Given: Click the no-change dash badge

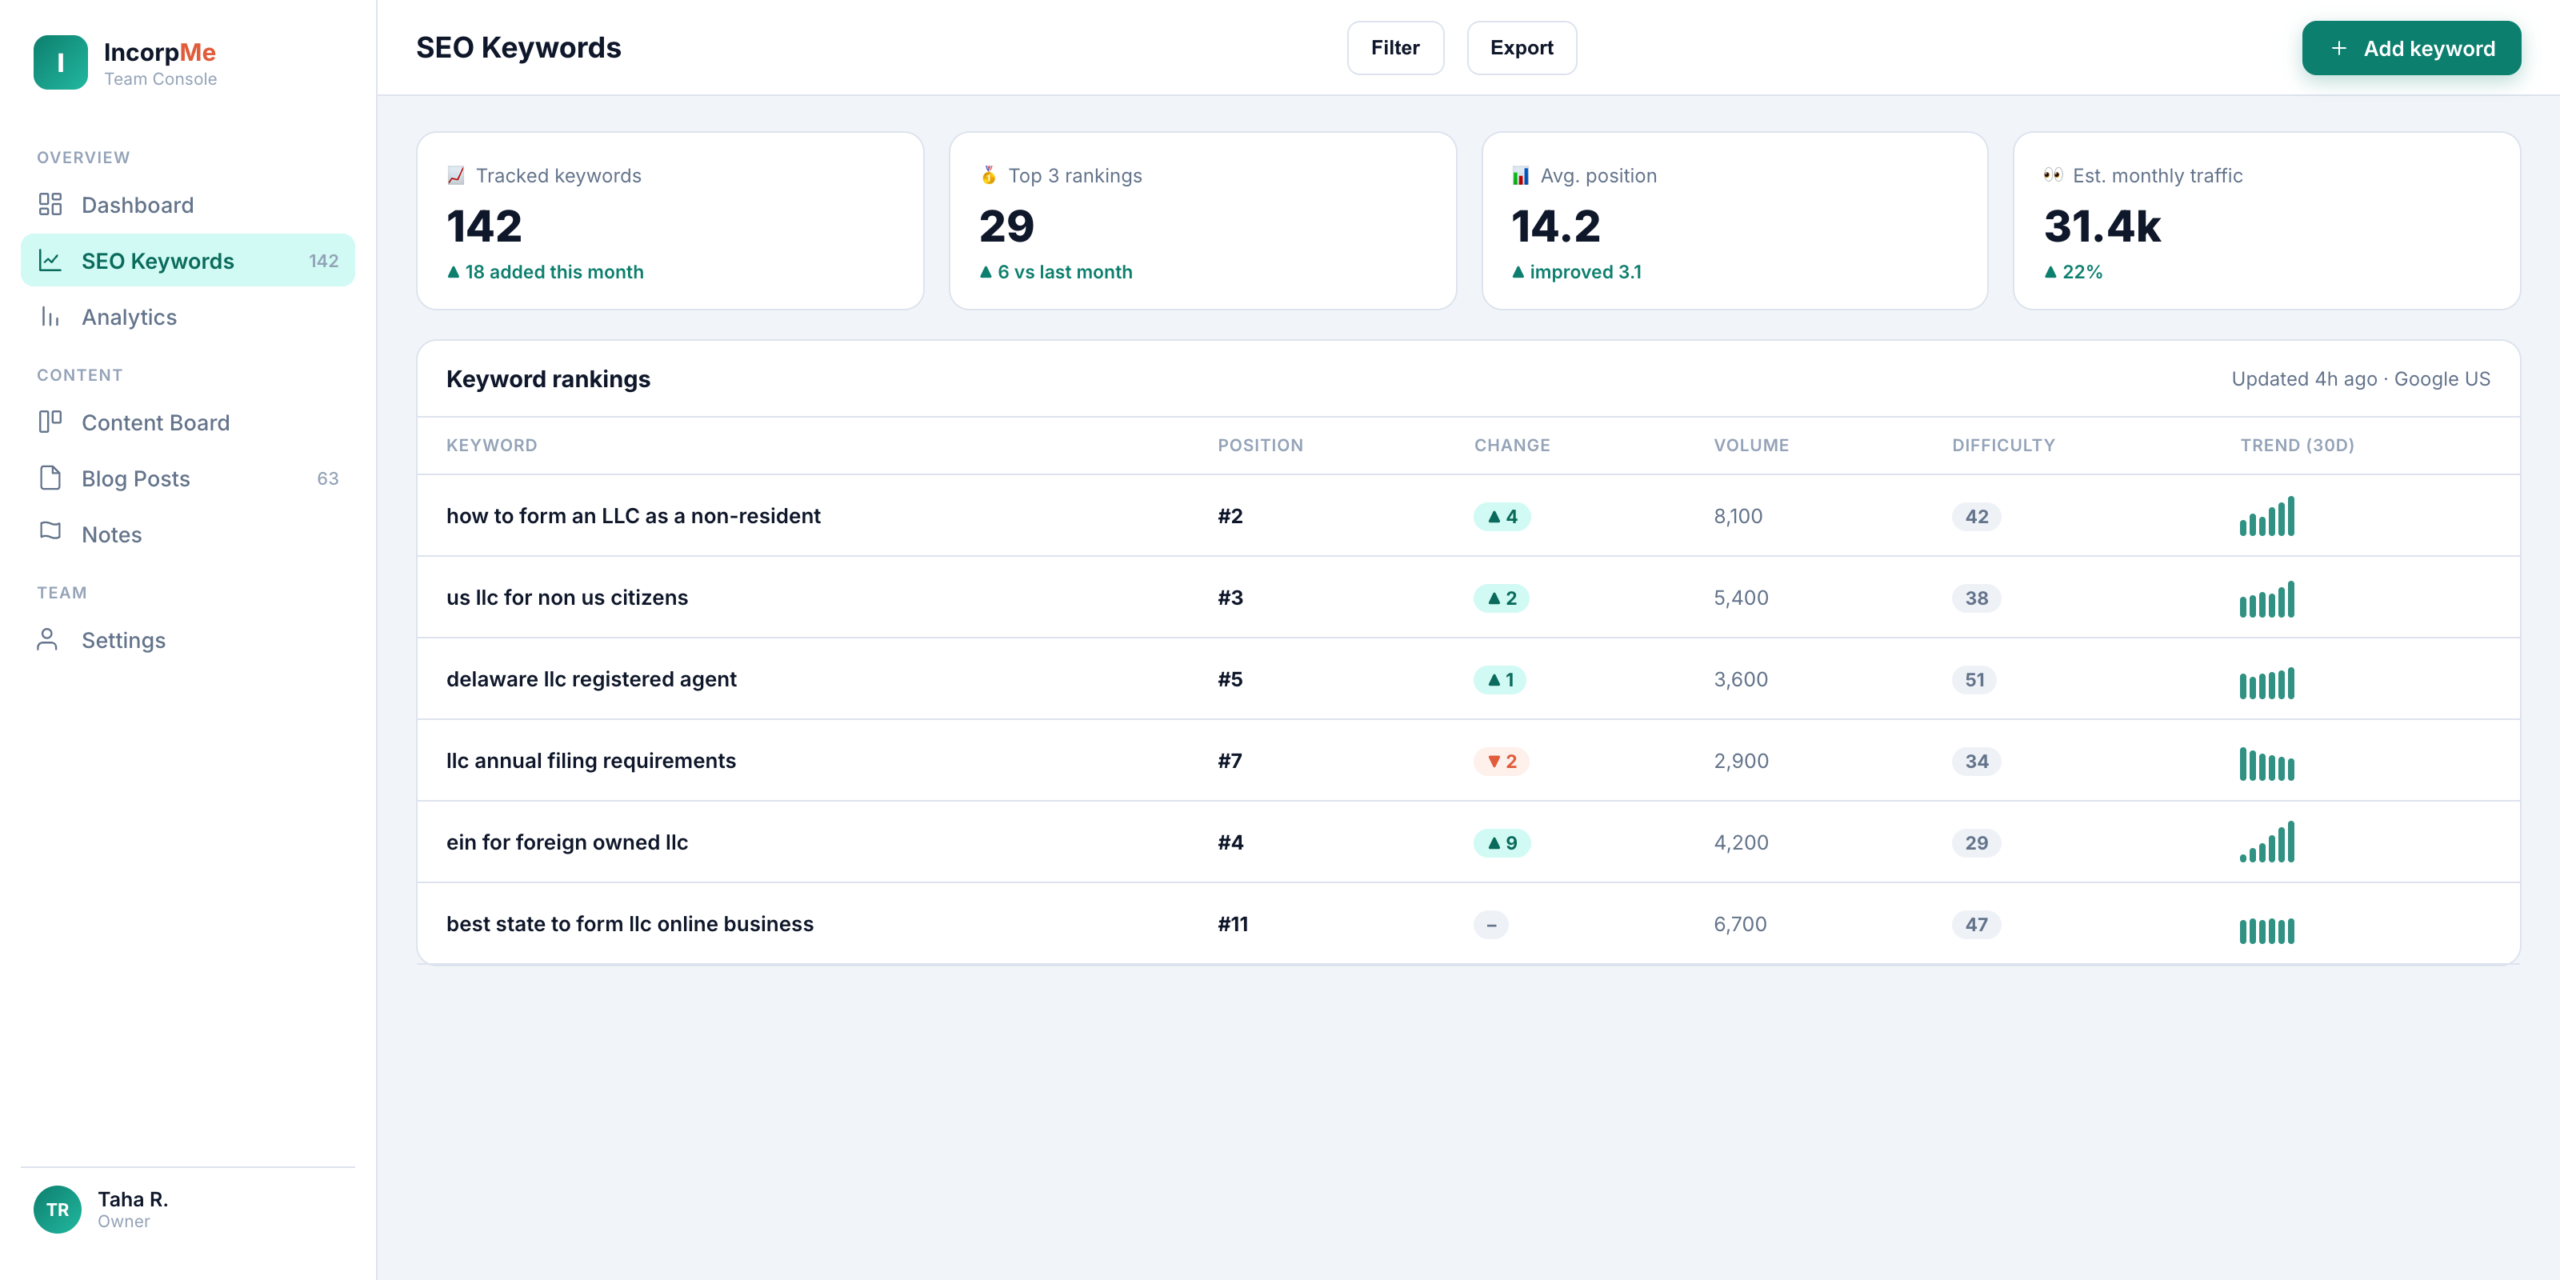Looking at the screenshot, I should (1490, 925).
